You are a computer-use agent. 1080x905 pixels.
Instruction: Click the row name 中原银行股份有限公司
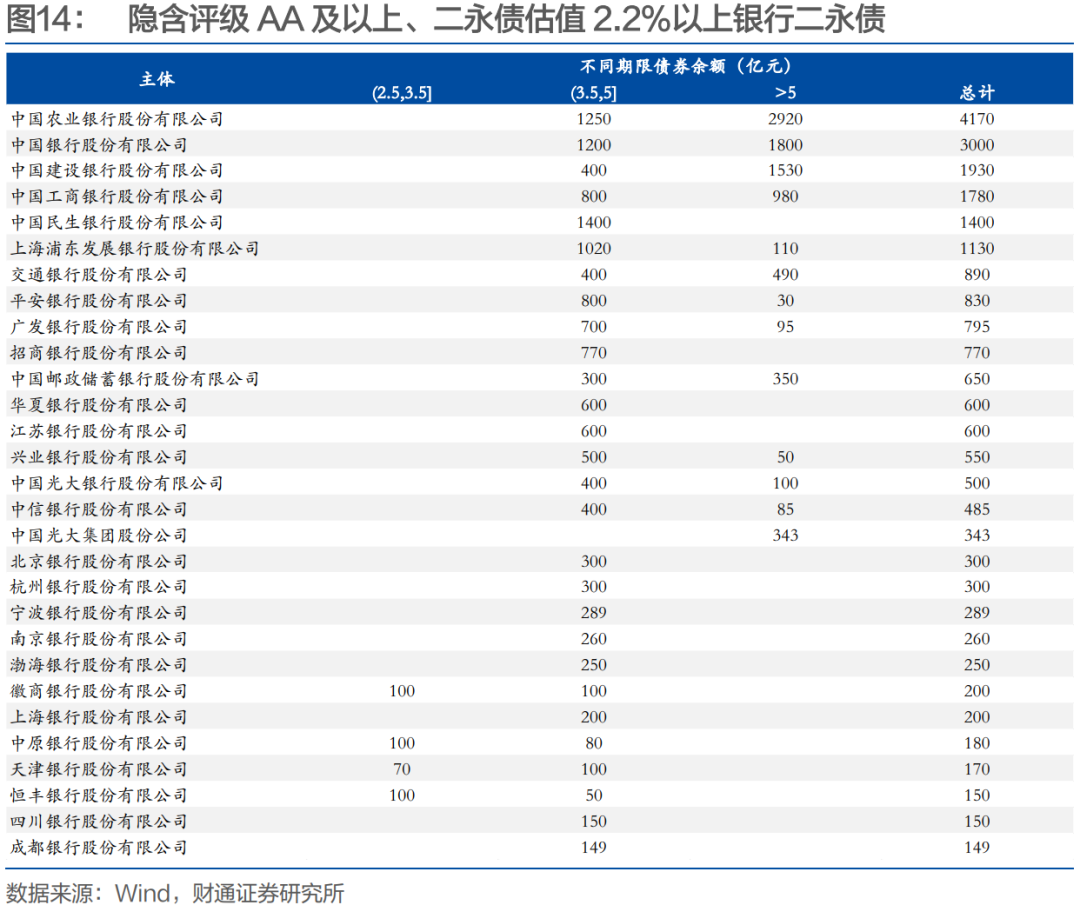(99, 744)
